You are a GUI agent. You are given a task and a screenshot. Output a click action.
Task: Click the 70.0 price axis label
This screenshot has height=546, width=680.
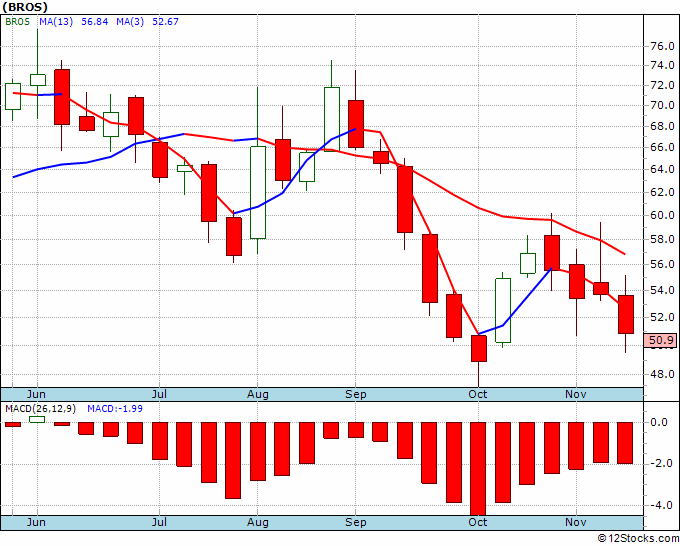[662, 105]
